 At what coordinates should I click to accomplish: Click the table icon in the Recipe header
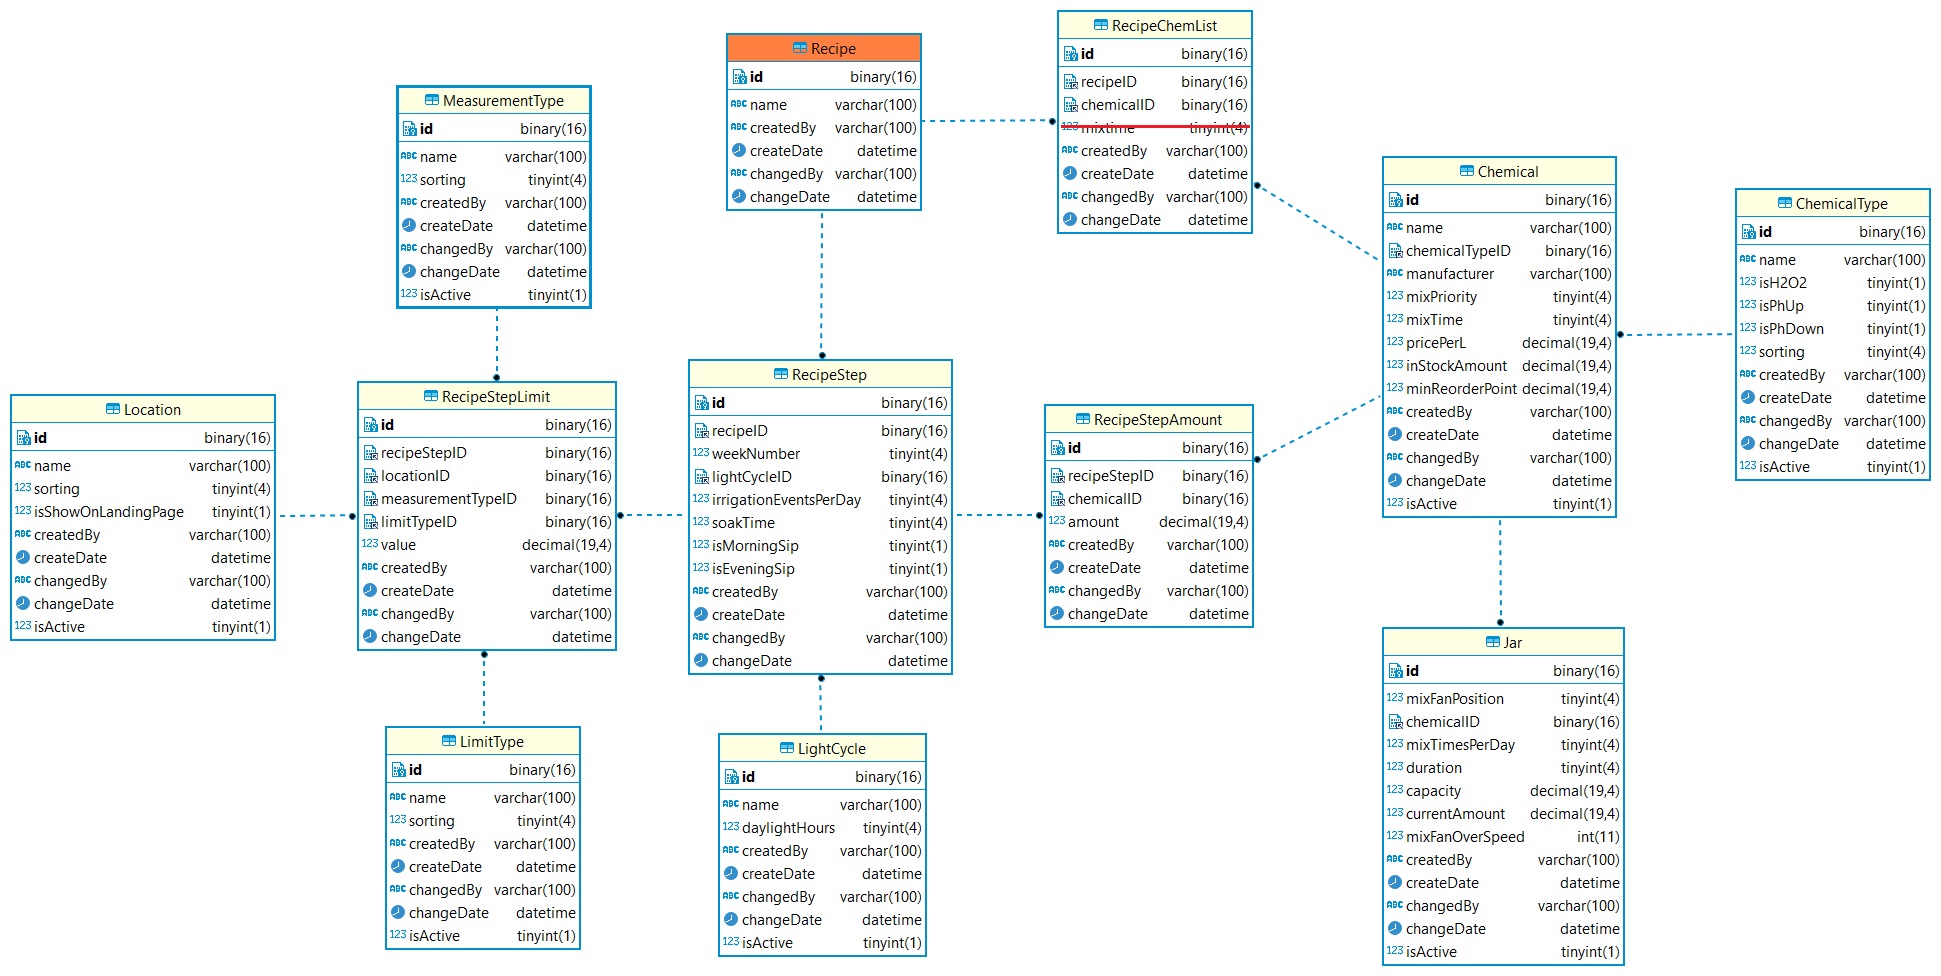click(x=799, y=48)
